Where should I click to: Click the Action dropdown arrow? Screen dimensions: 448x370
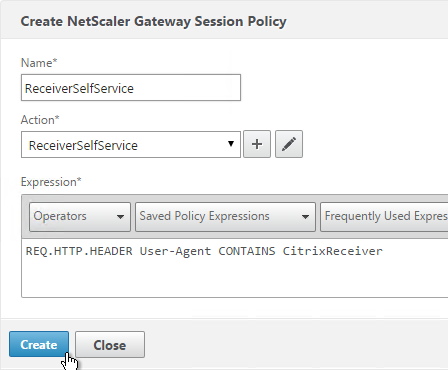tap(231, 144)
